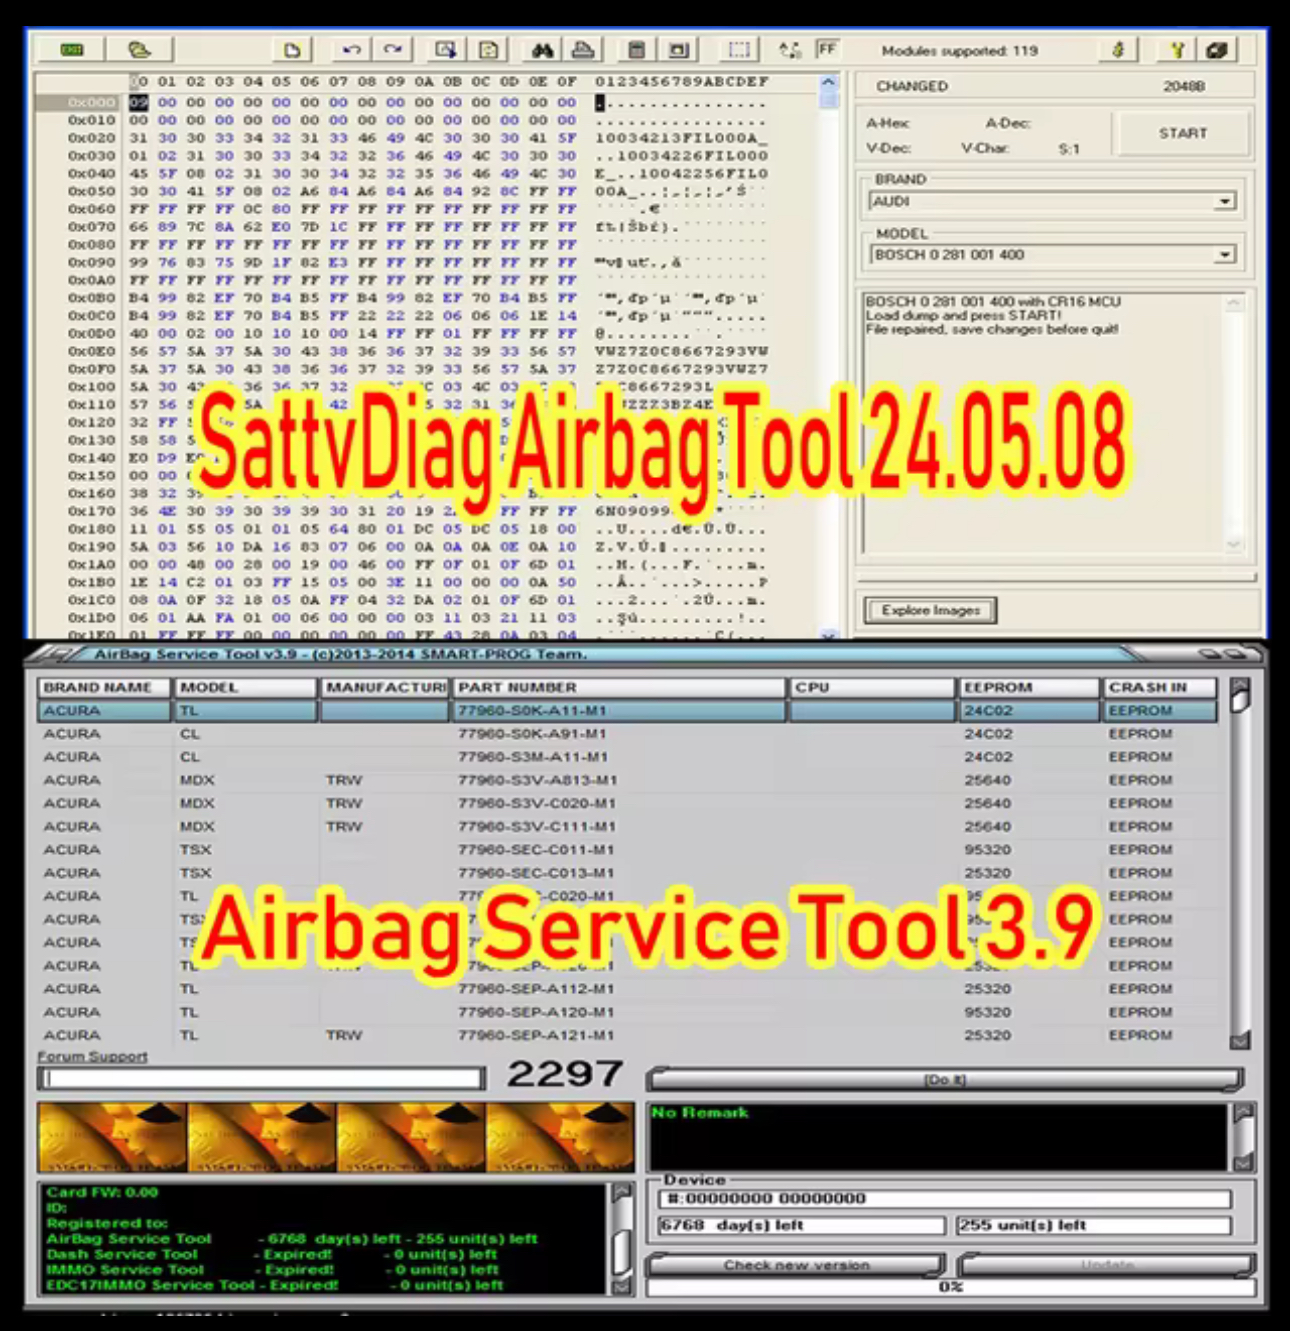Open the calculator tool icon
Screen dimensions: 1290x1331
636,50
